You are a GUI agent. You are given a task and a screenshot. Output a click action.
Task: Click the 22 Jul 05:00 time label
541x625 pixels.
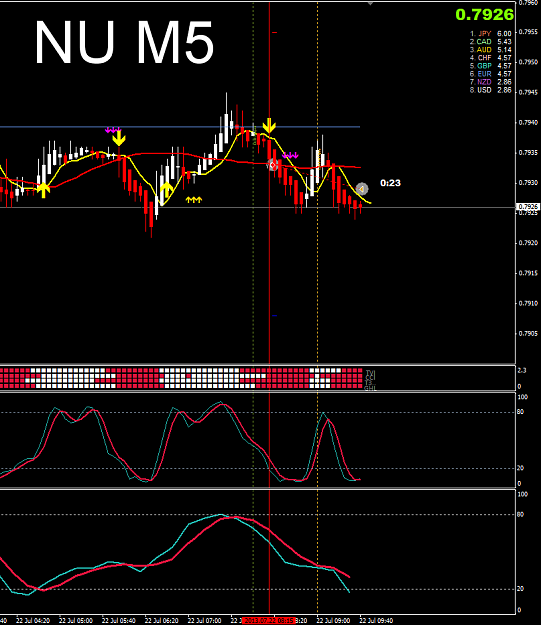click(76, 621)
